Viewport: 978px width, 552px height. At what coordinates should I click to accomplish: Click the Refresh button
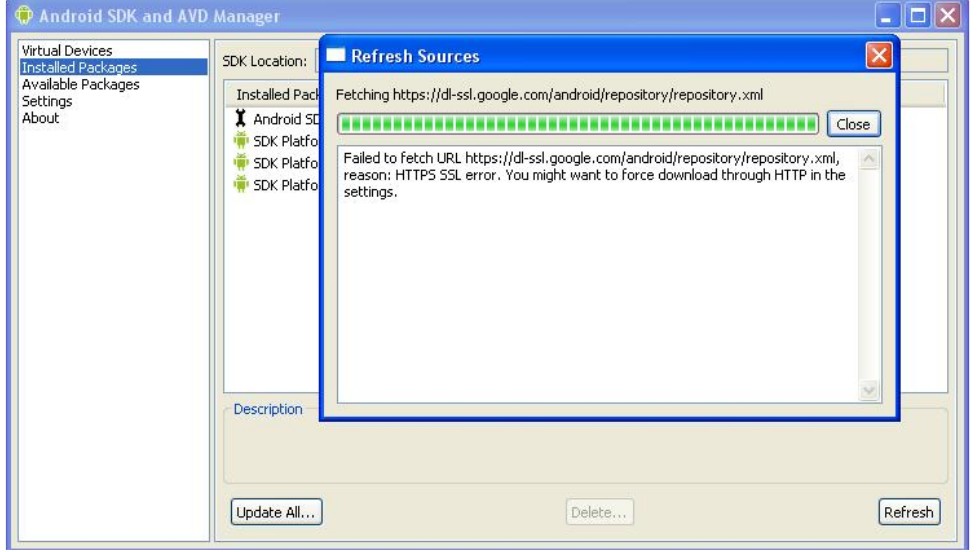pyautogui.click(x=909, y=512)
